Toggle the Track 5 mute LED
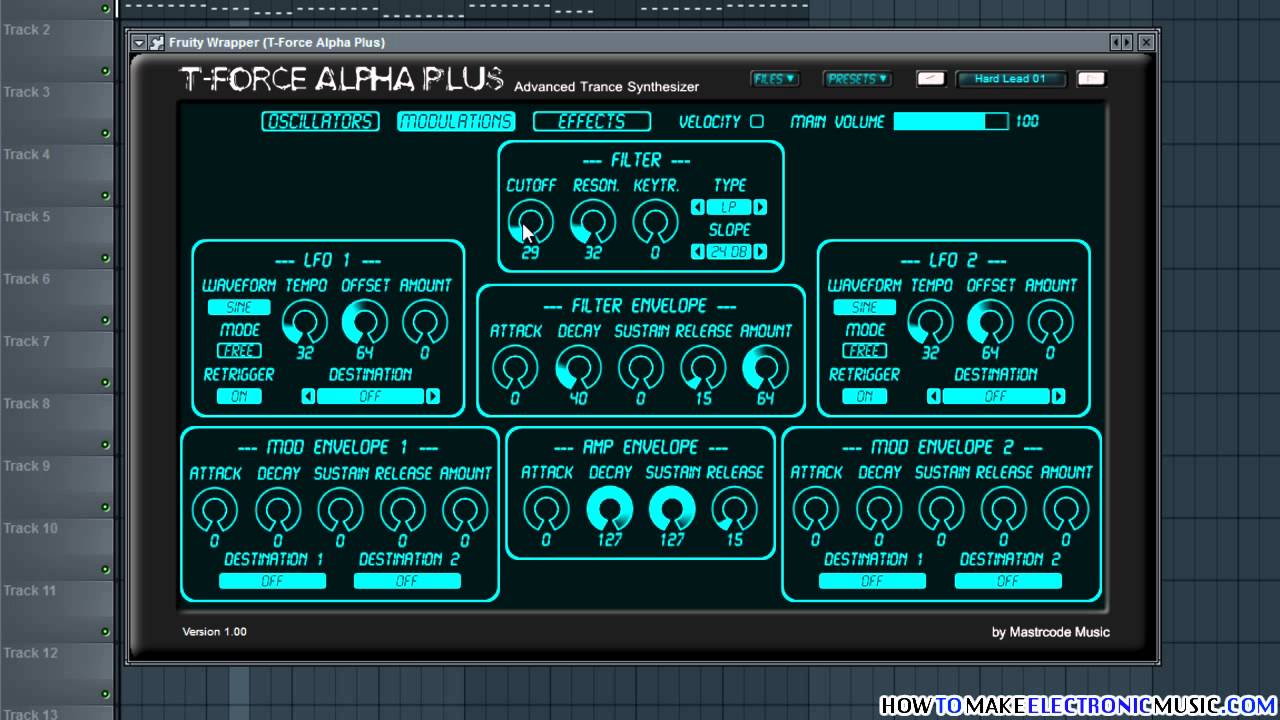 (105, 258)
